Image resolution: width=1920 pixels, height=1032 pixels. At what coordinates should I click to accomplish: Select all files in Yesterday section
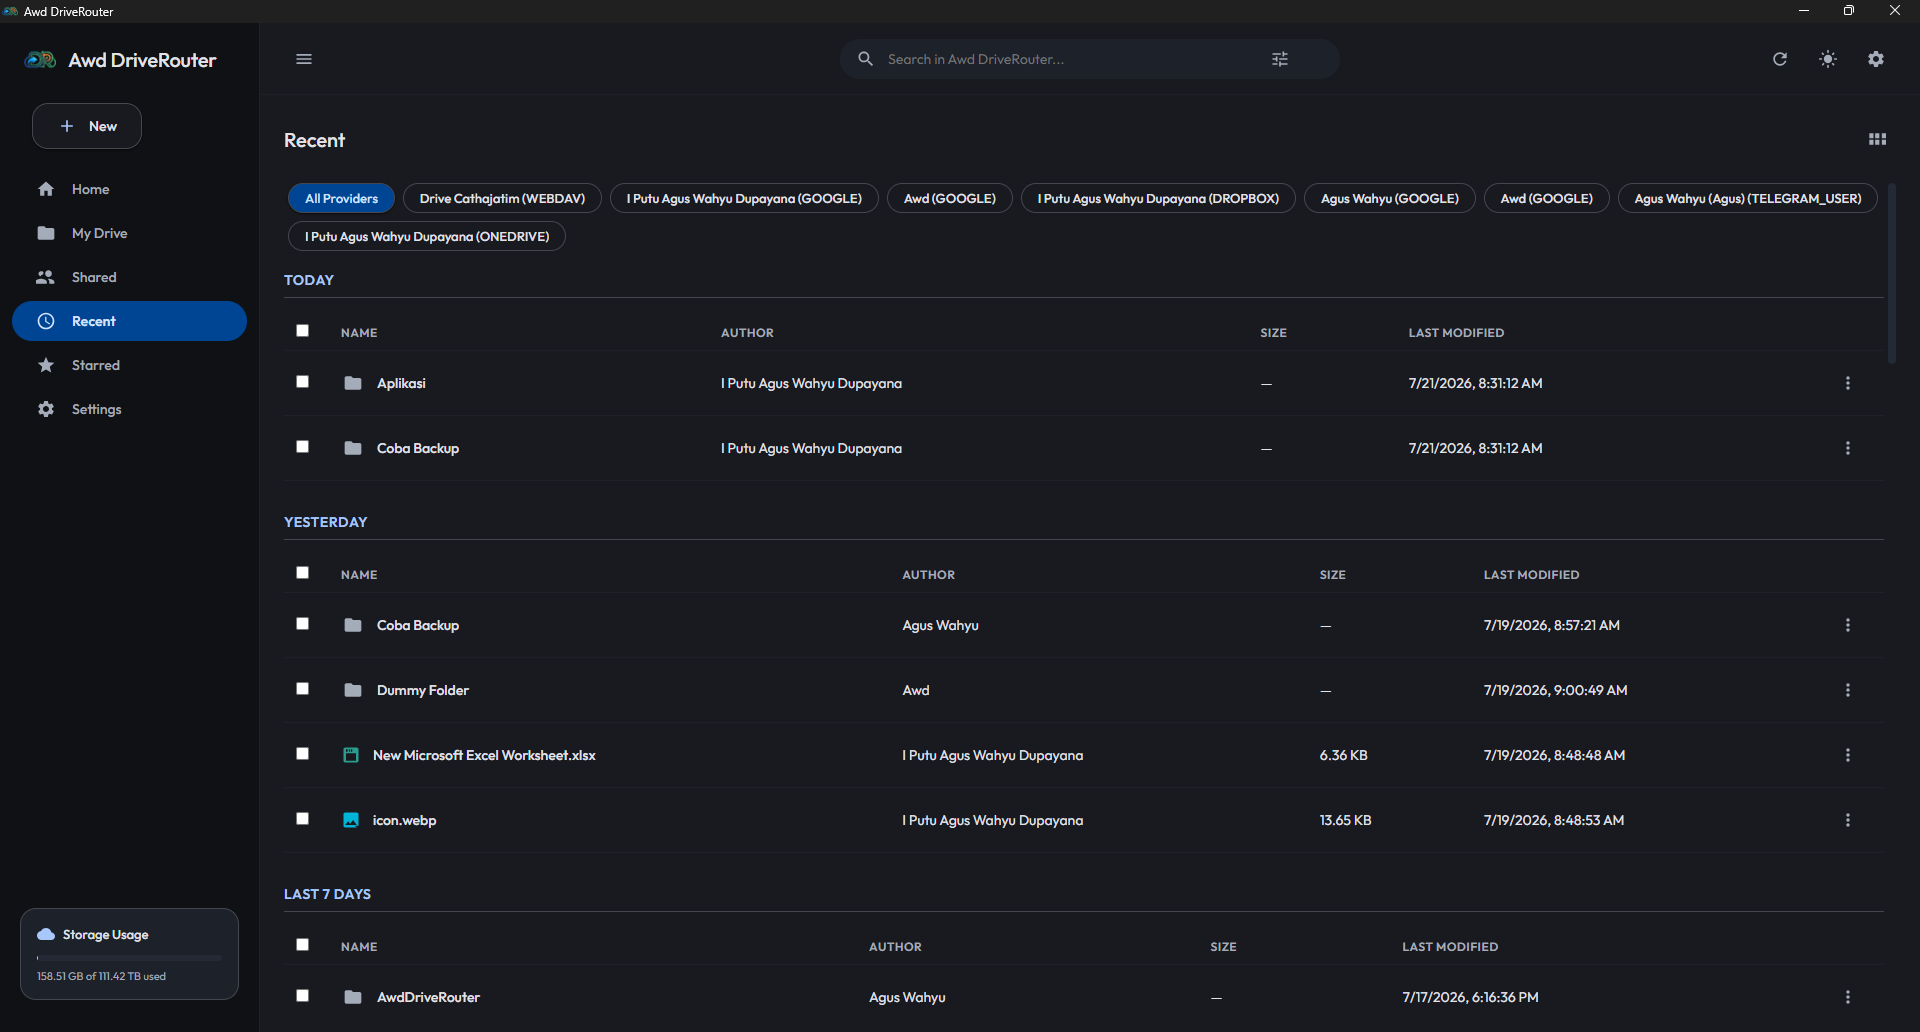[x=303, y=573]
